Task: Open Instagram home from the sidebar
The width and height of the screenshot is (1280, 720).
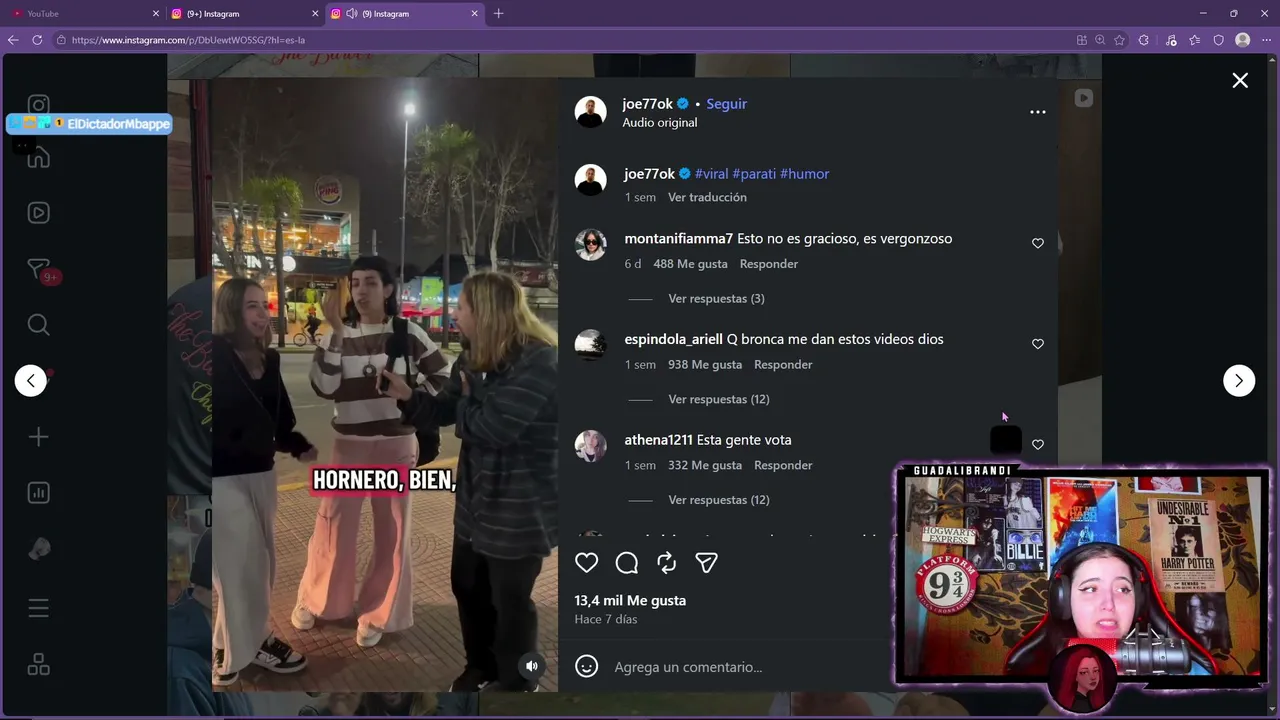Action: [x=39, y=157]
